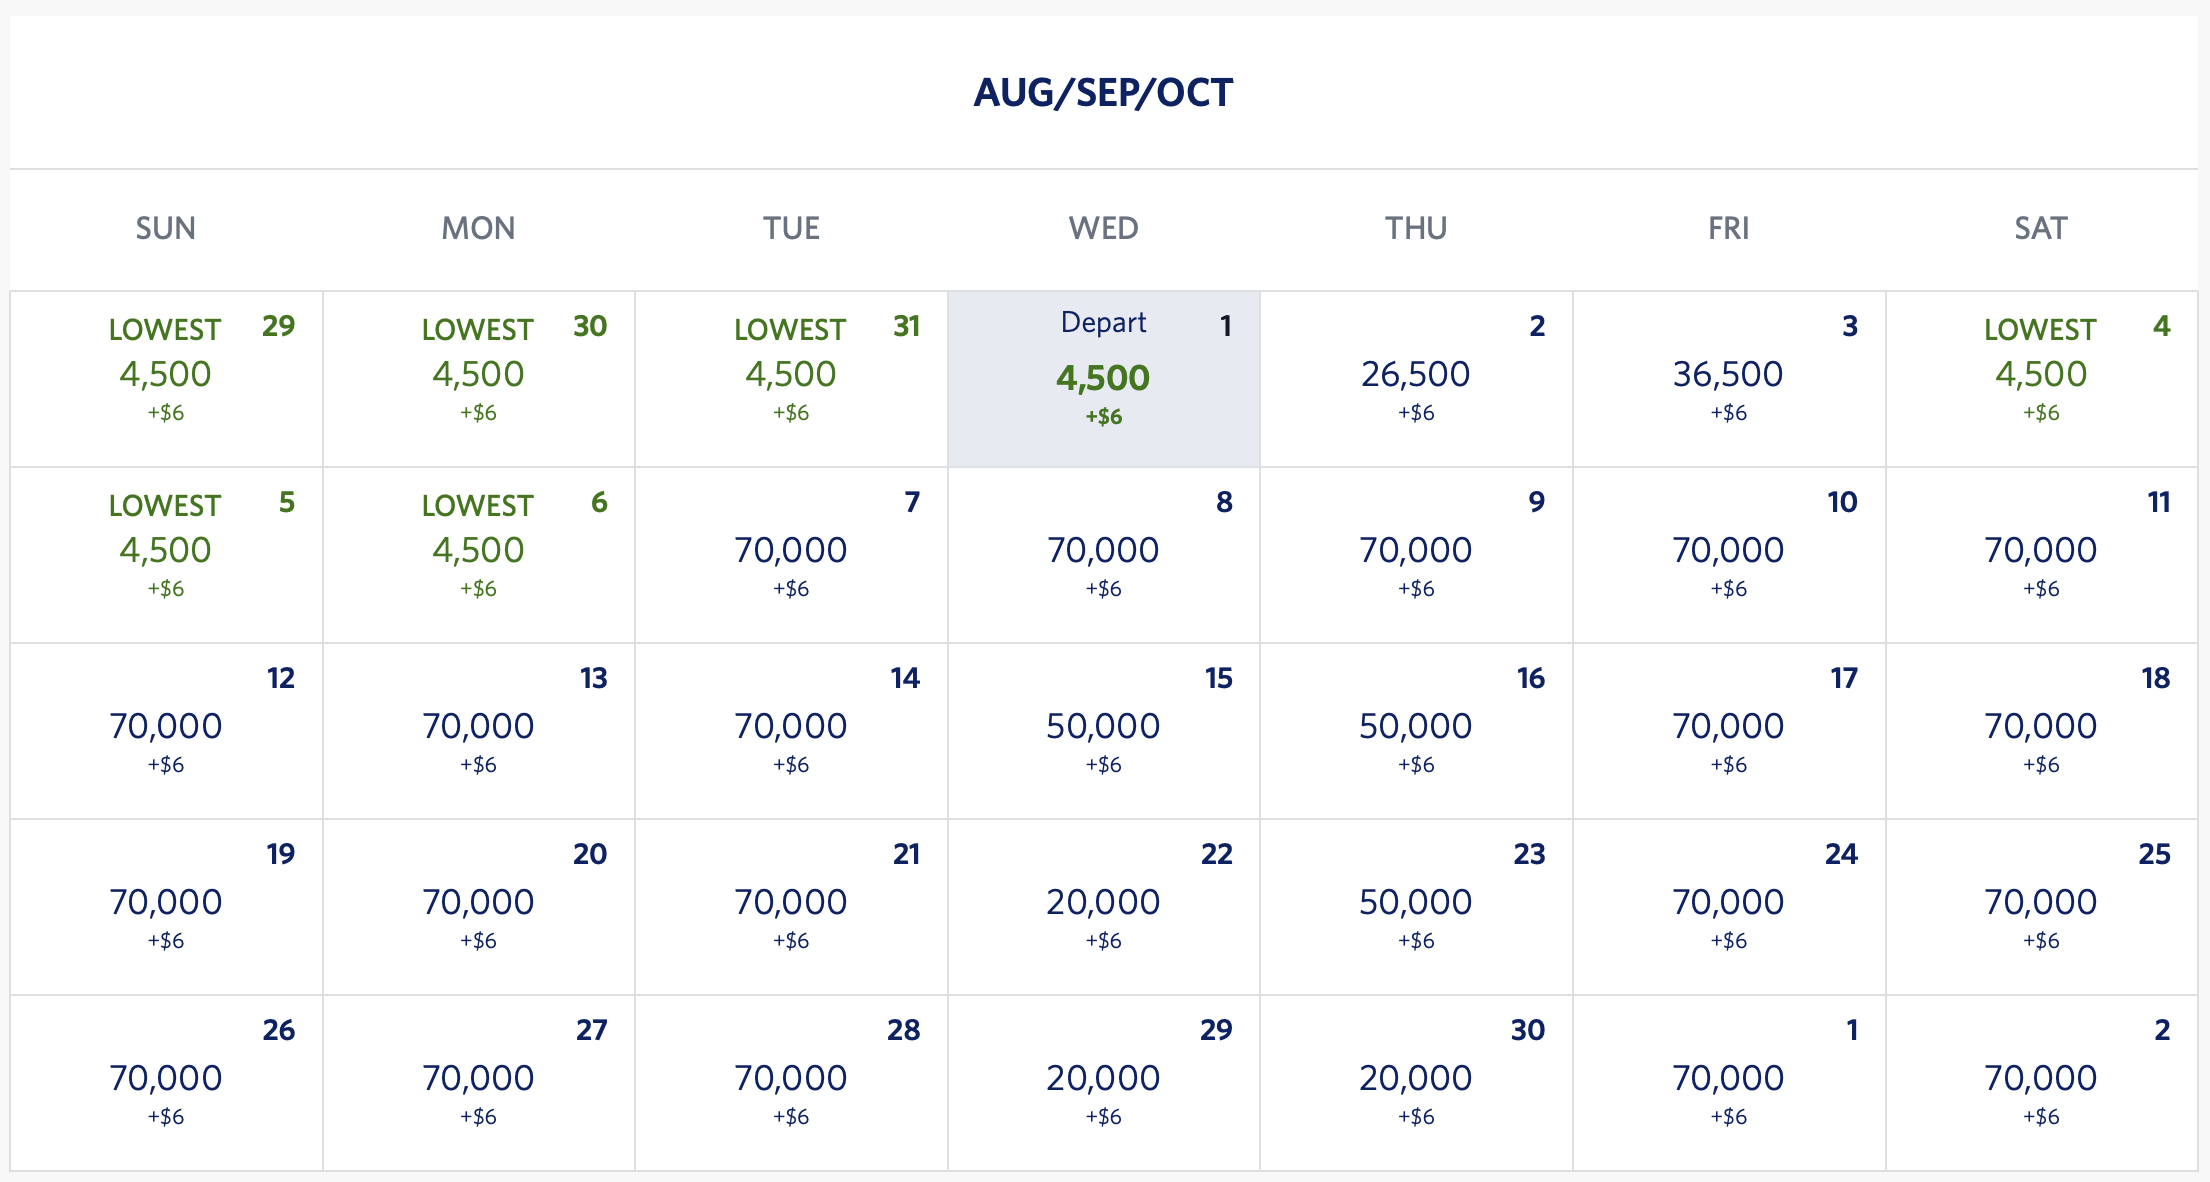The height and width of the screenshot is (1182, 2210).
Task: Choose the 50,000 fare on Thursday the 16th
Action: coord(1415,726)
